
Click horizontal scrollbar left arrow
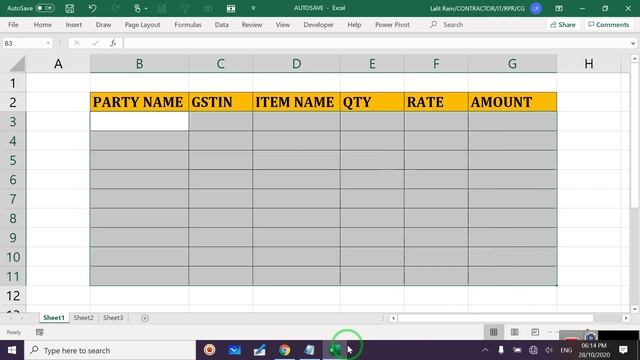pos(393,318)
